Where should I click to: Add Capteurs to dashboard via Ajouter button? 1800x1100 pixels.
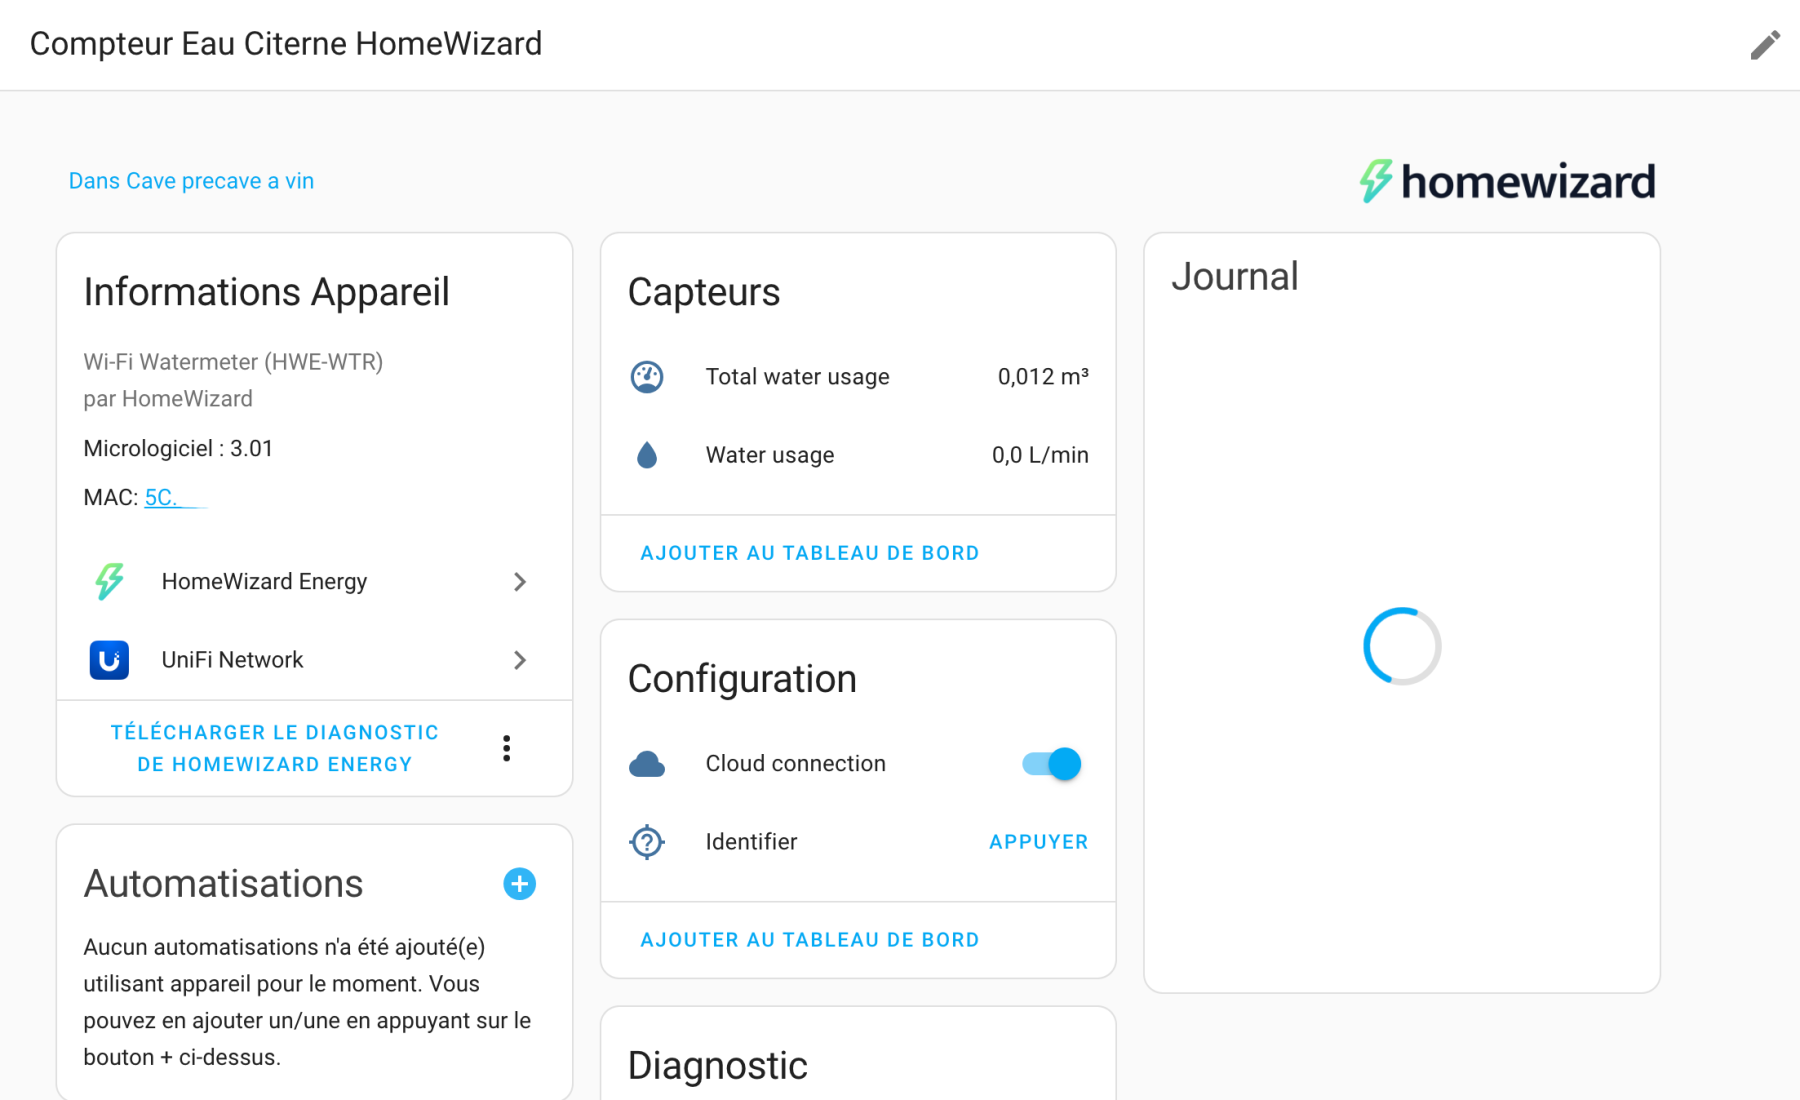[809, 553]
